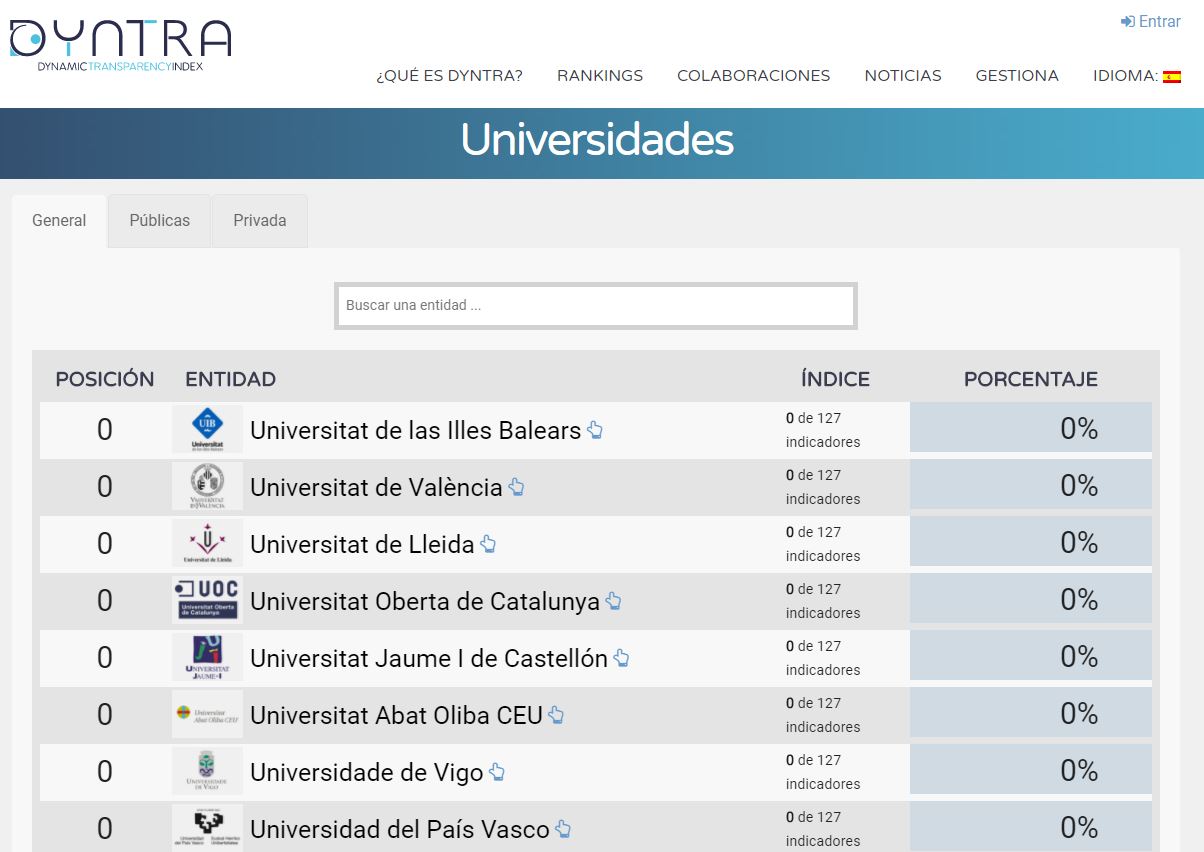Click the hand icon beside Universitat de Lleida

coord(488,545)
